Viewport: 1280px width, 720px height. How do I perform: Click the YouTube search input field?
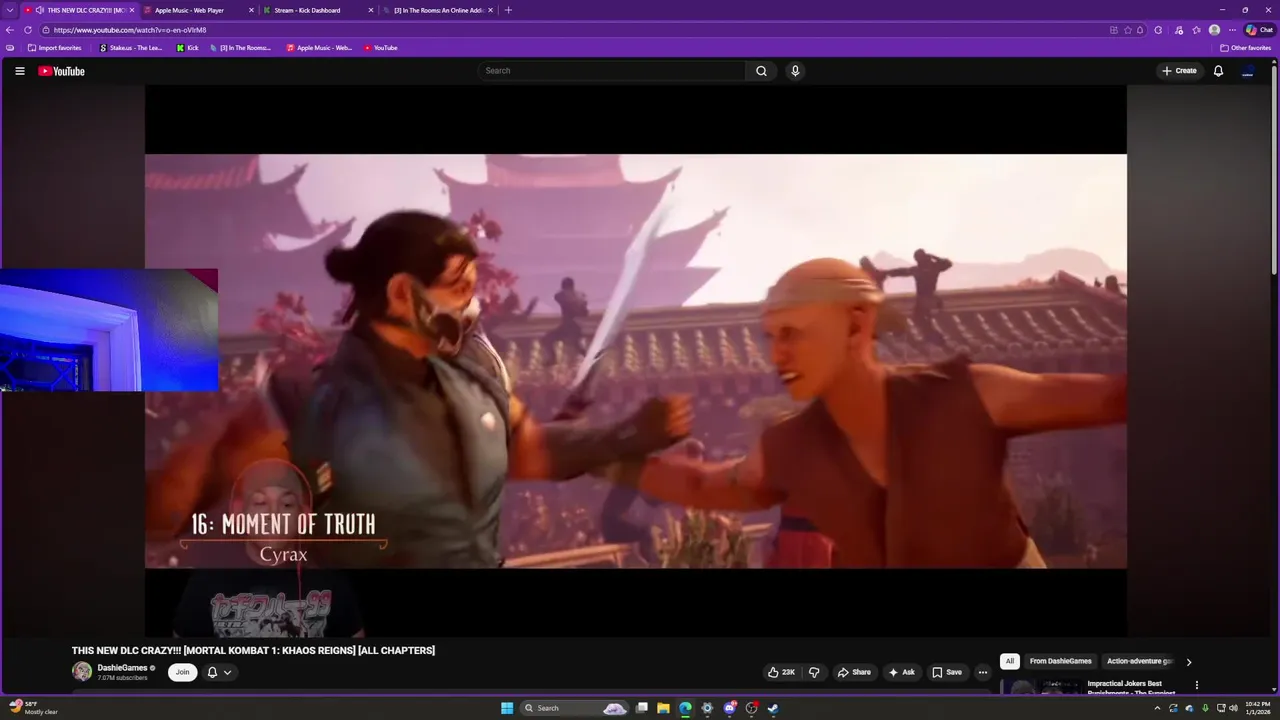(x=611, y=71)
